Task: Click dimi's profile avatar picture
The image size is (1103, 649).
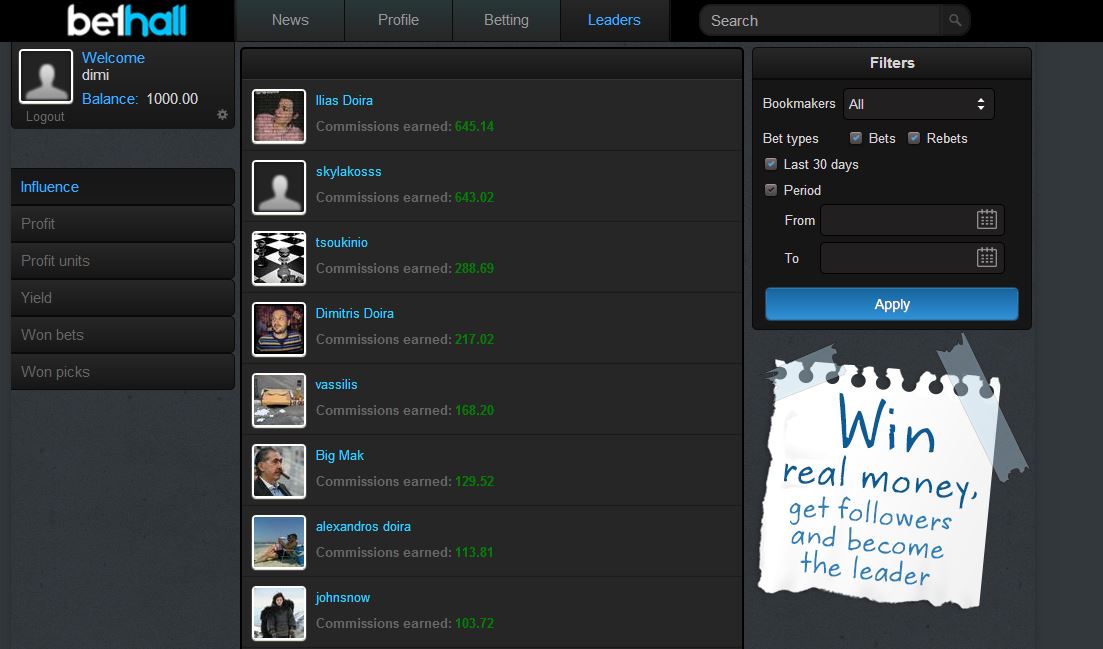Action: pyautogui.click(x=46, y=77)
